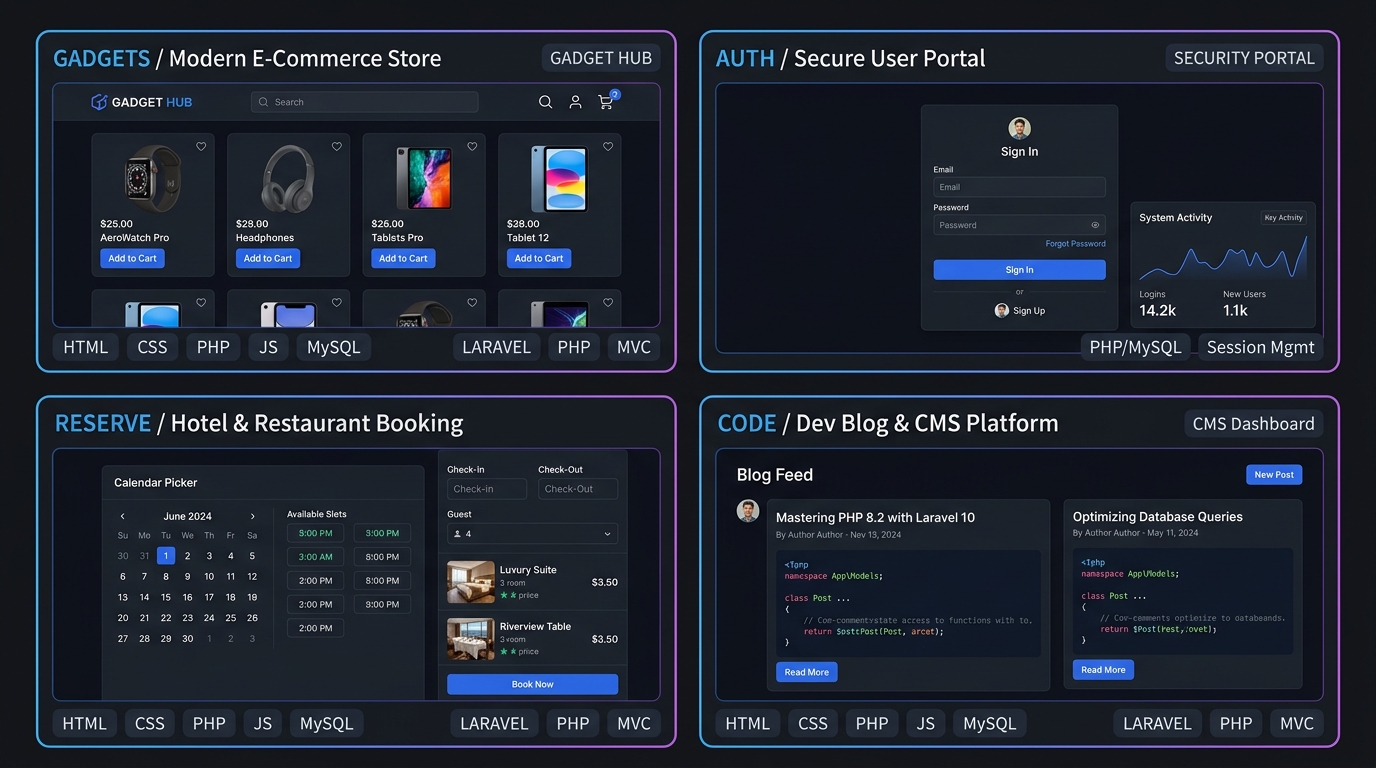Viewport: 1376px width, 768px height.
Task: Click the Forgot Password link
Action: [x=1075, y=244]
